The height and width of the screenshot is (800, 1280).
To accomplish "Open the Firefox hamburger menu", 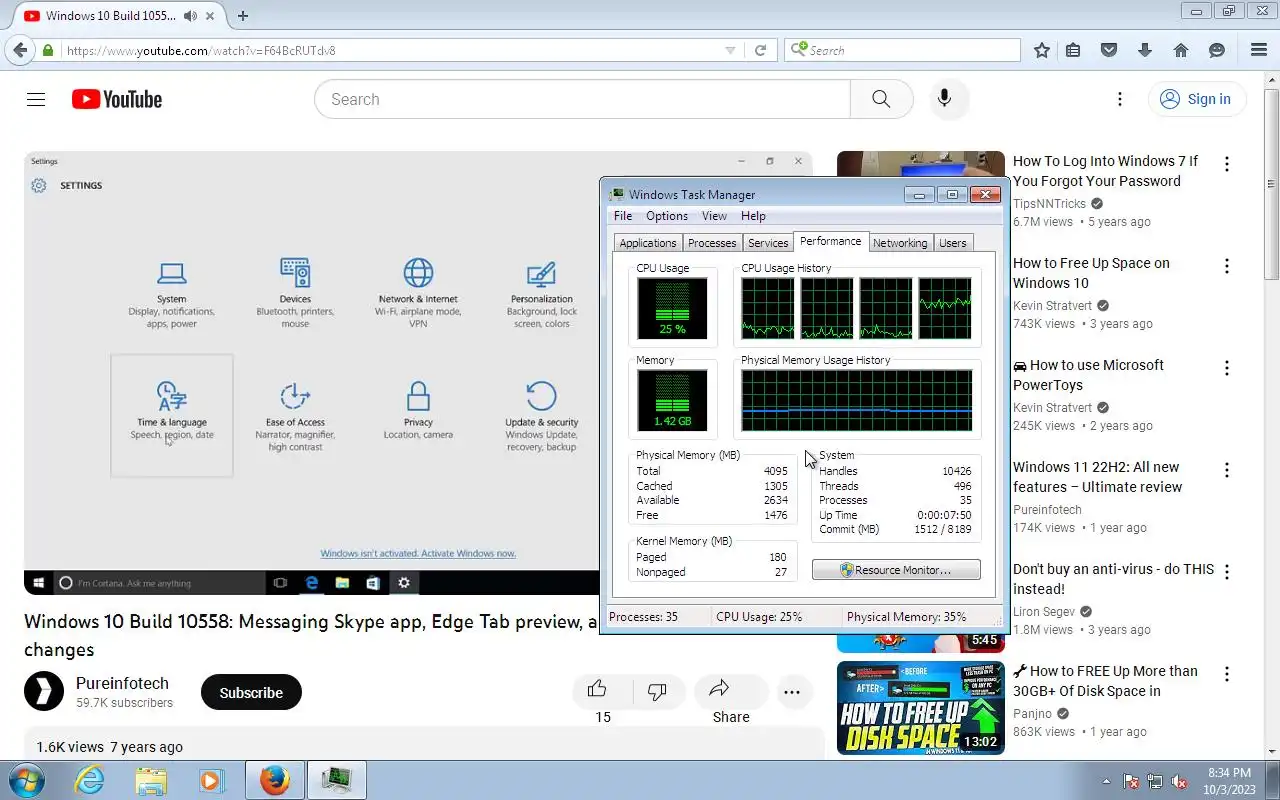I will click(1259, 50).
